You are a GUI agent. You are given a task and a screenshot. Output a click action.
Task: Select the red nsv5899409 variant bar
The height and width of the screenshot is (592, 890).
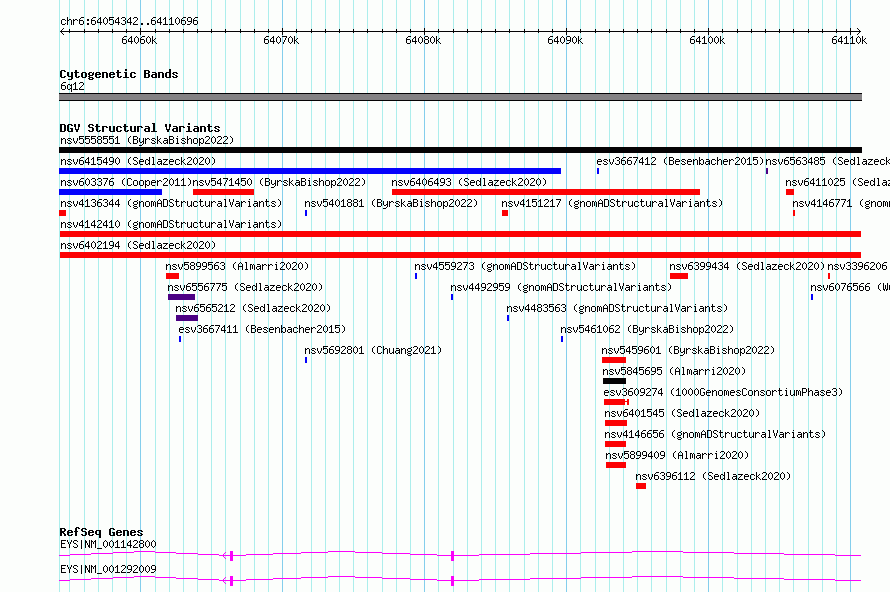[616, 465]
